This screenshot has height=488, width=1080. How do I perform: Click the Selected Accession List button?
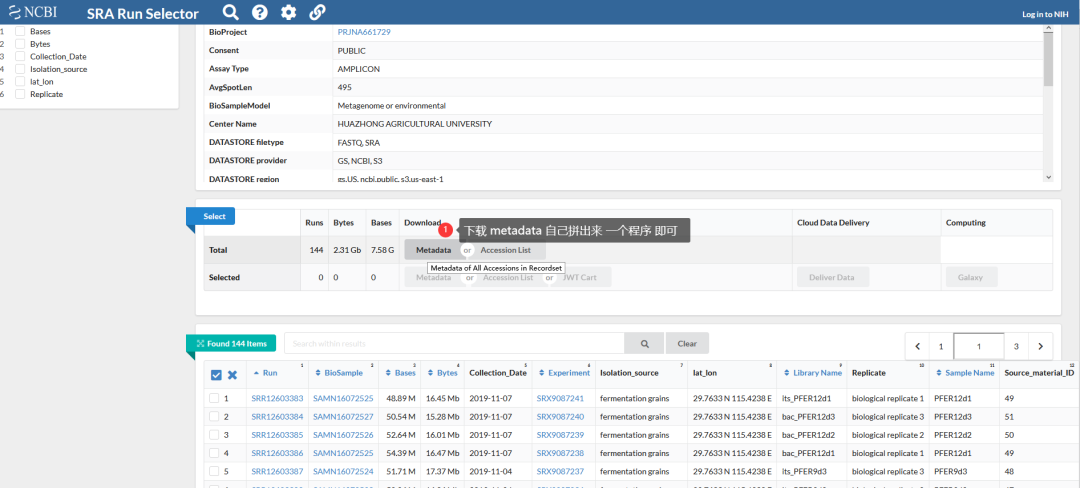pos(508,277)
